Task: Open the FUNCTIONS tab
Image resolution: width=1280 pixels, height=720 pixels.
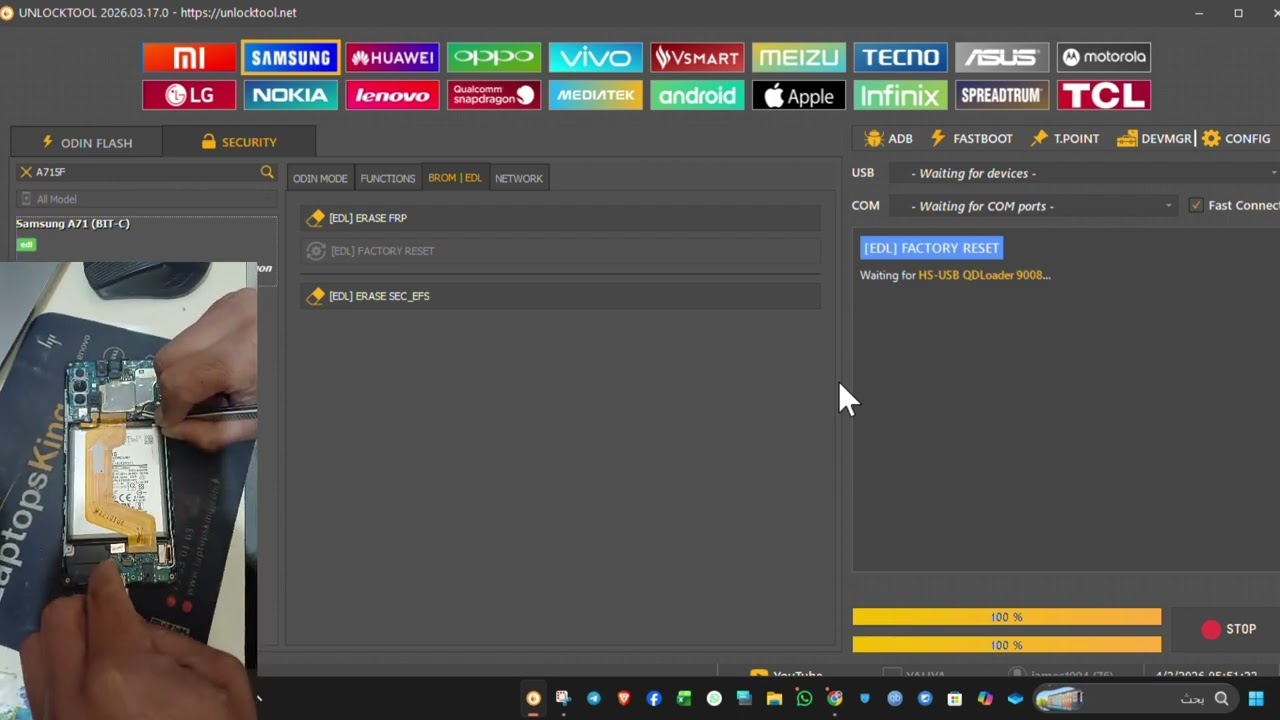Action: [x=388, y=178]
